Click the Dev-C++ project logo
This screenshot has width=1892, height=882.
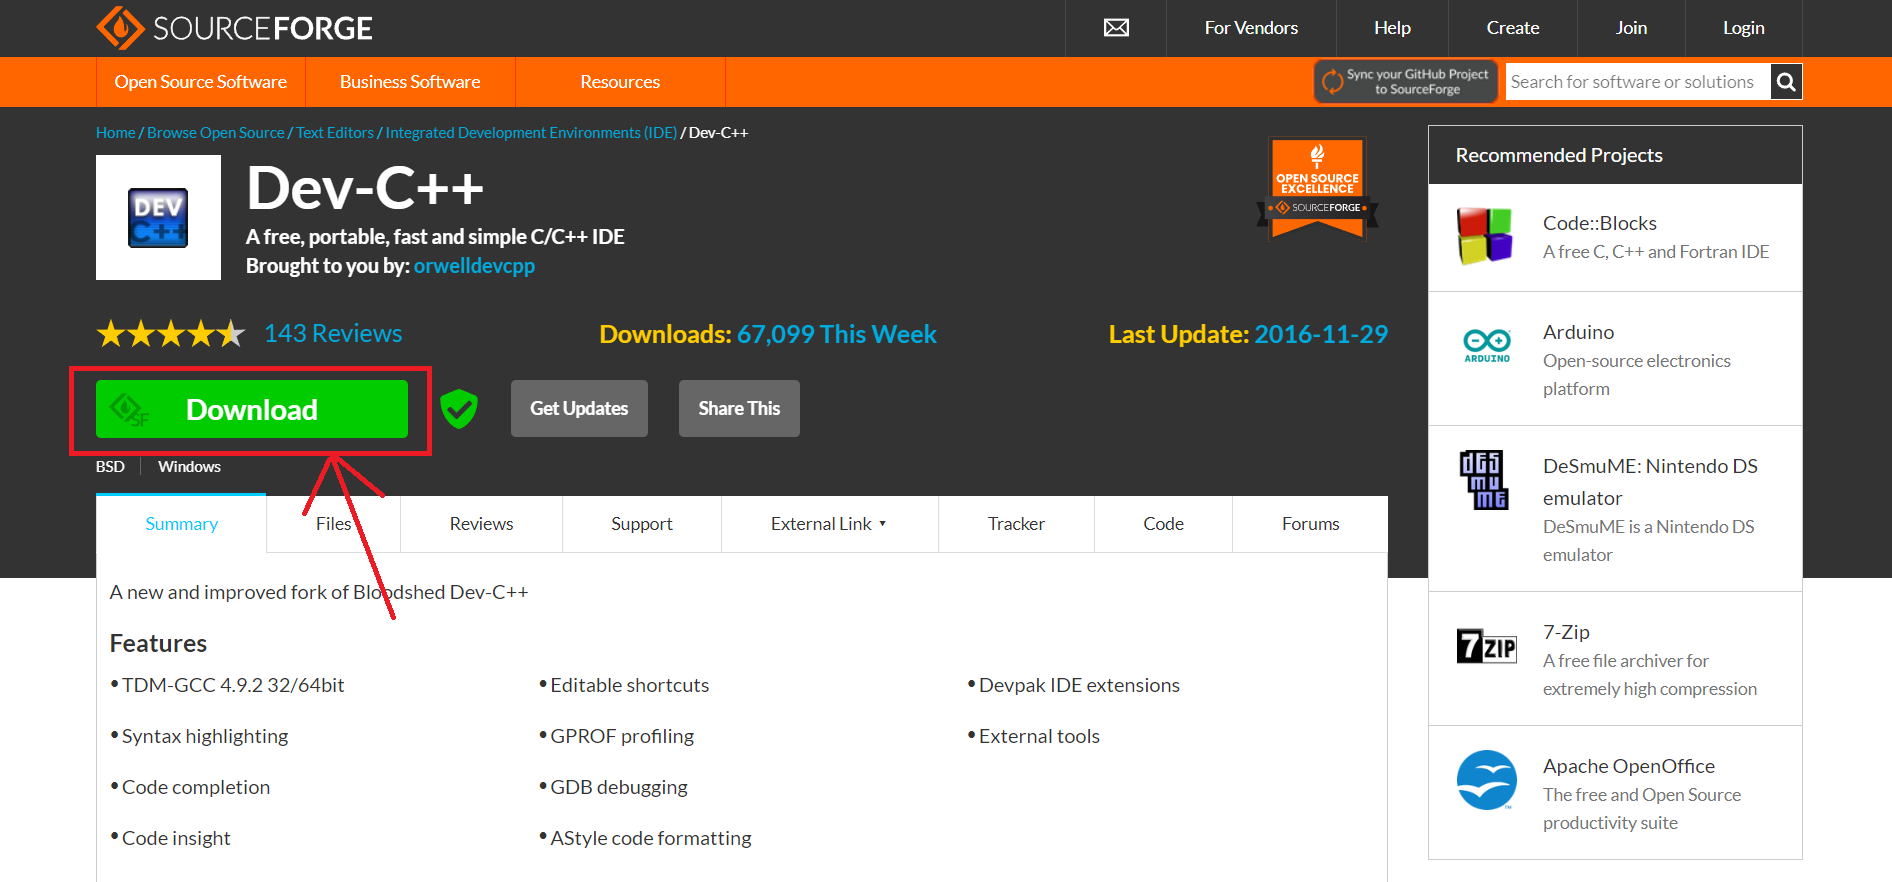[x=158, y=218]
